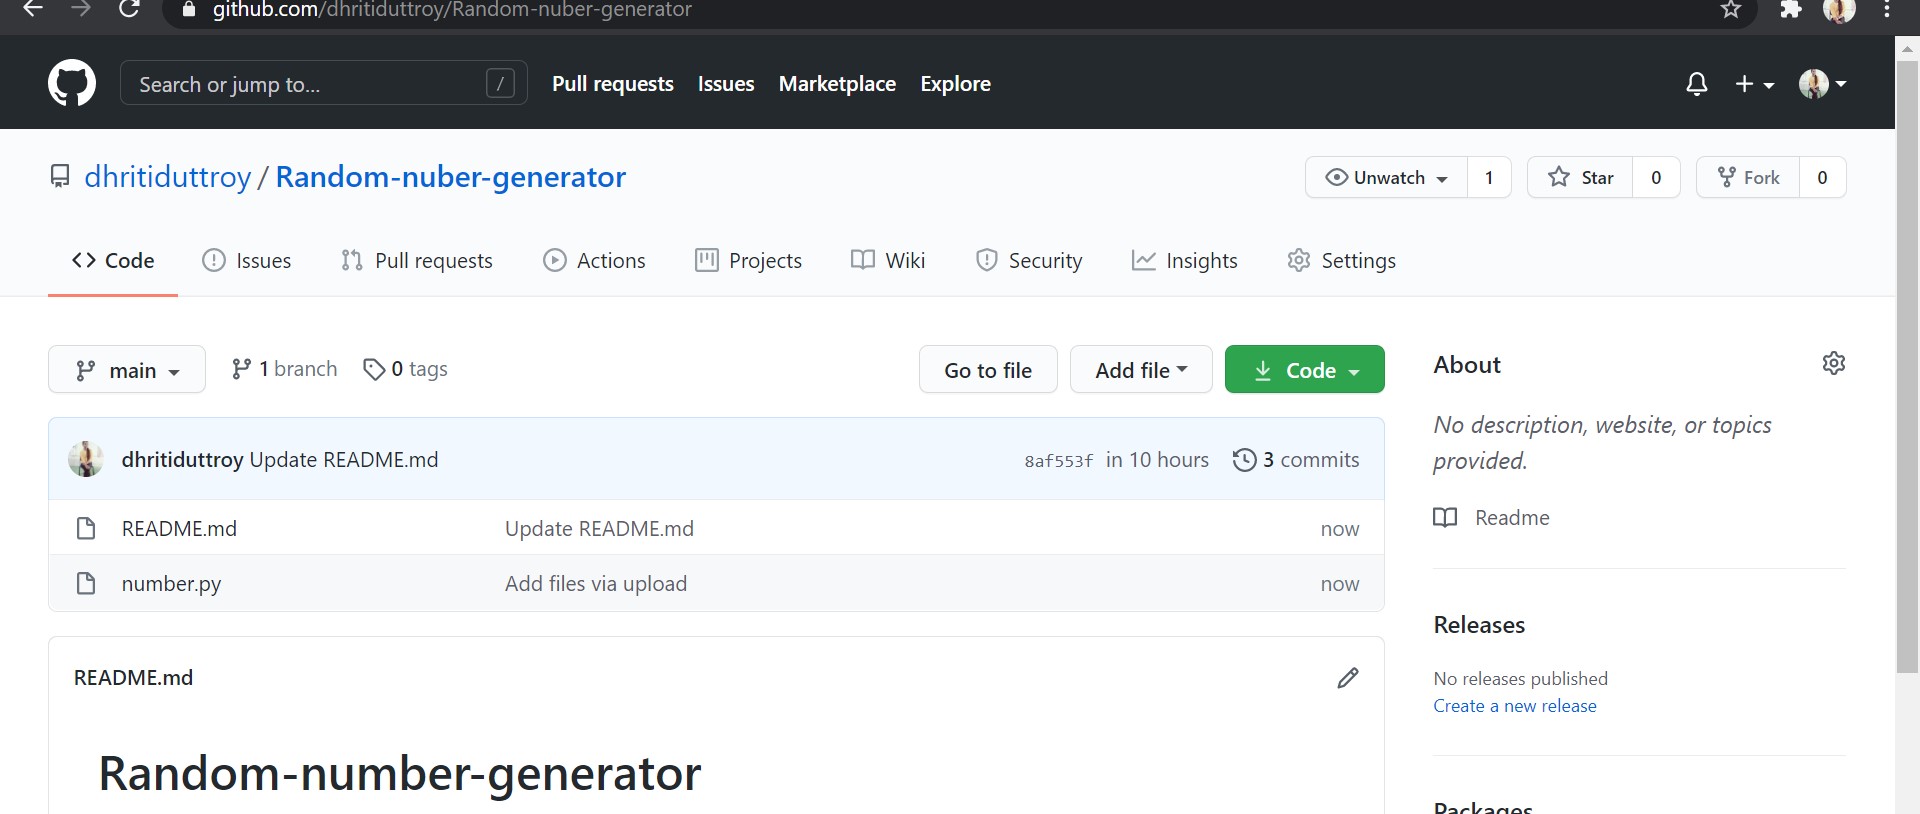Viewport: 1920px width, 814px height.
Task: Click the GitHub Octocat logo
Action: coord(72,83)
